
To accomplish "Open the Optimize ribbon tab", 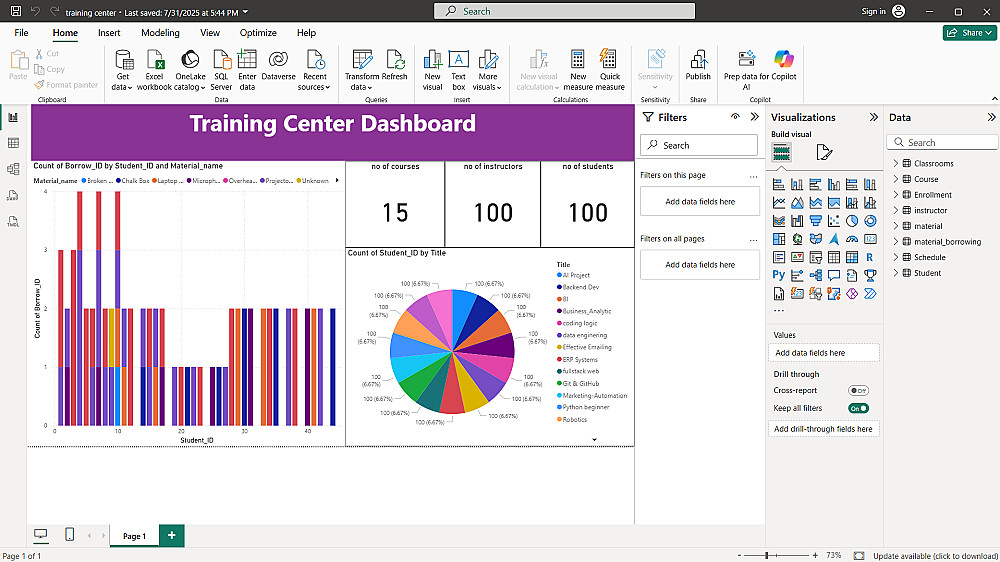I will [x=258, y=33].
